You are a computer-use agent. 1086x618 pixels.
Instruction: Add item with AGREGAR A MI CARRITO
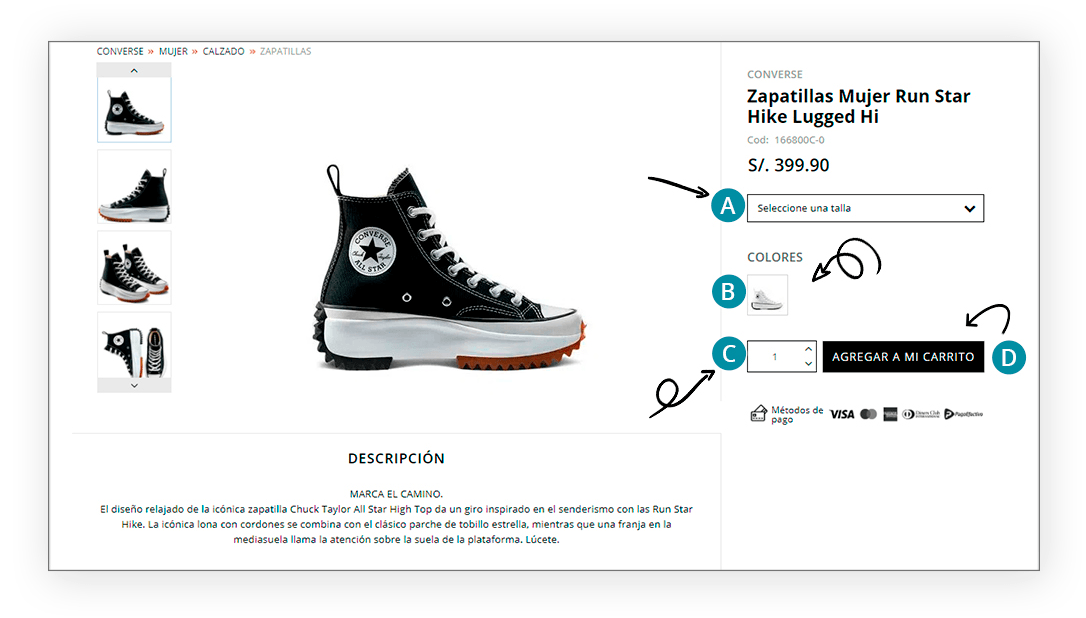click(903, 357)
